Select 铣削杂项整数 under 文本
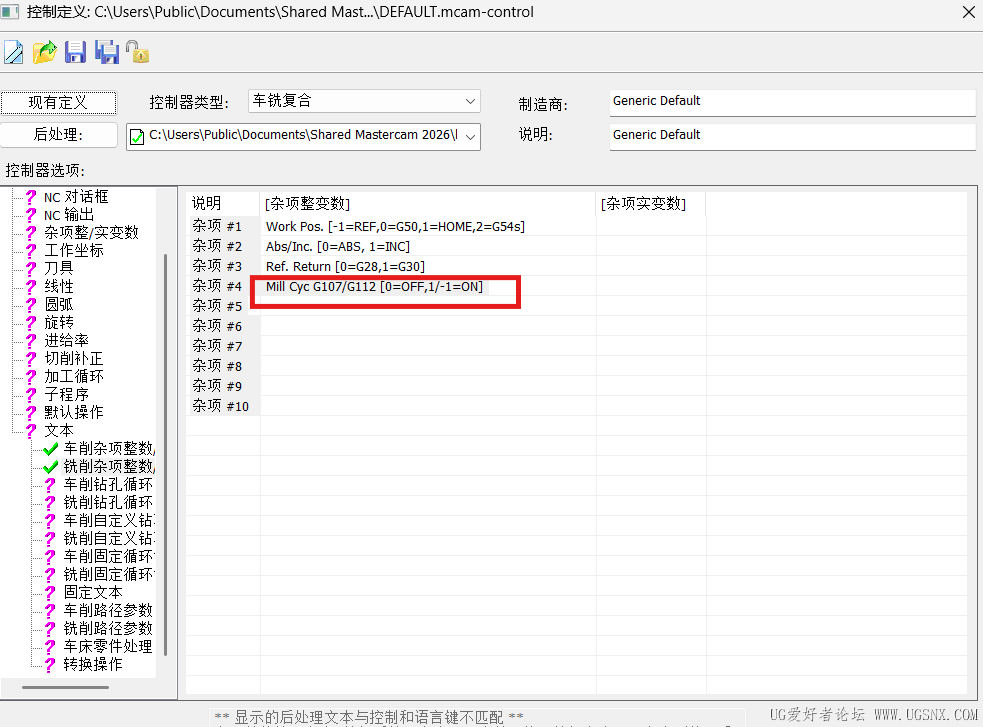This screenshot has width=983, height=727. tap(108, 466)
